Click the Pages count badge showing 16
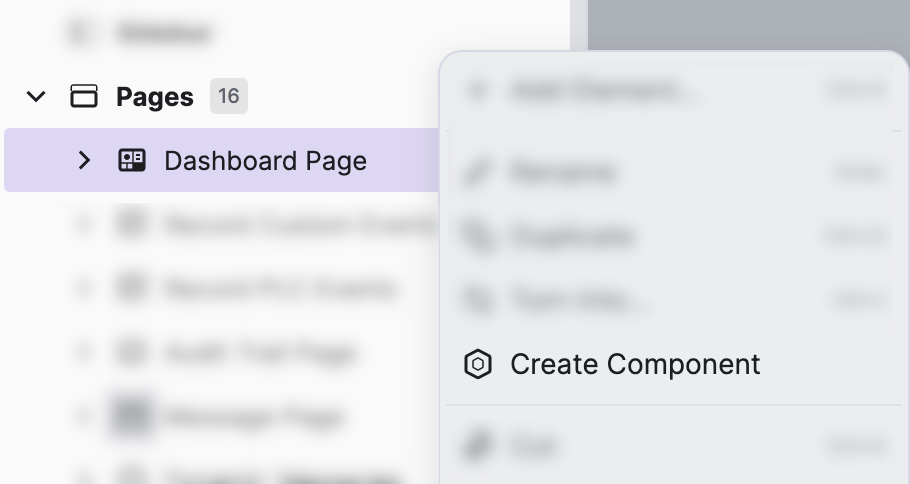 point(228,97)
